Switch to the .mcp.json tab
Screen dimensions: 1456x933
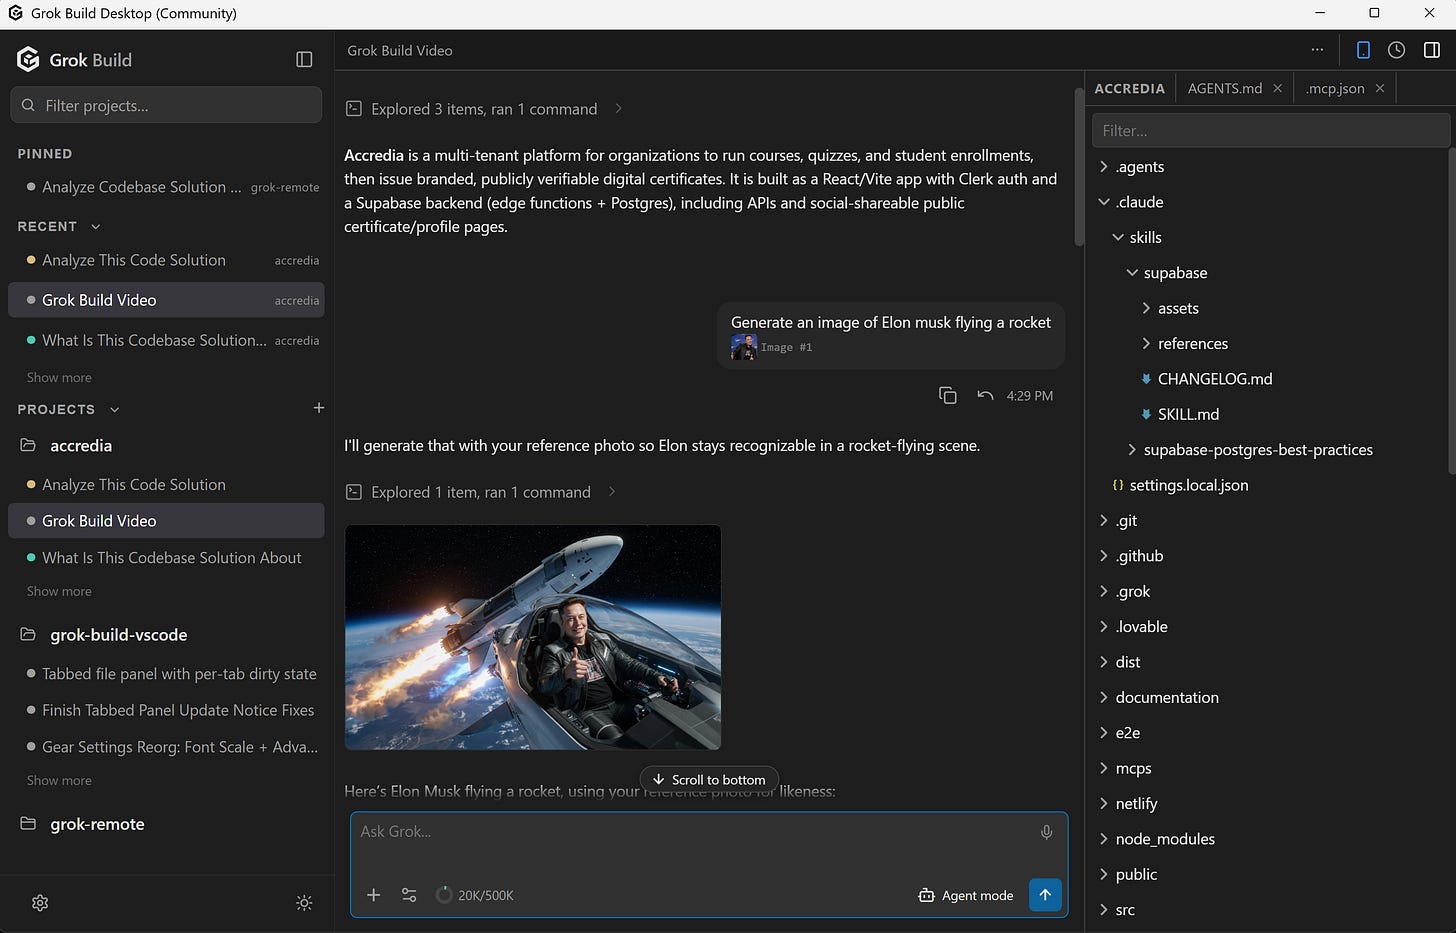click(1335, 88)
